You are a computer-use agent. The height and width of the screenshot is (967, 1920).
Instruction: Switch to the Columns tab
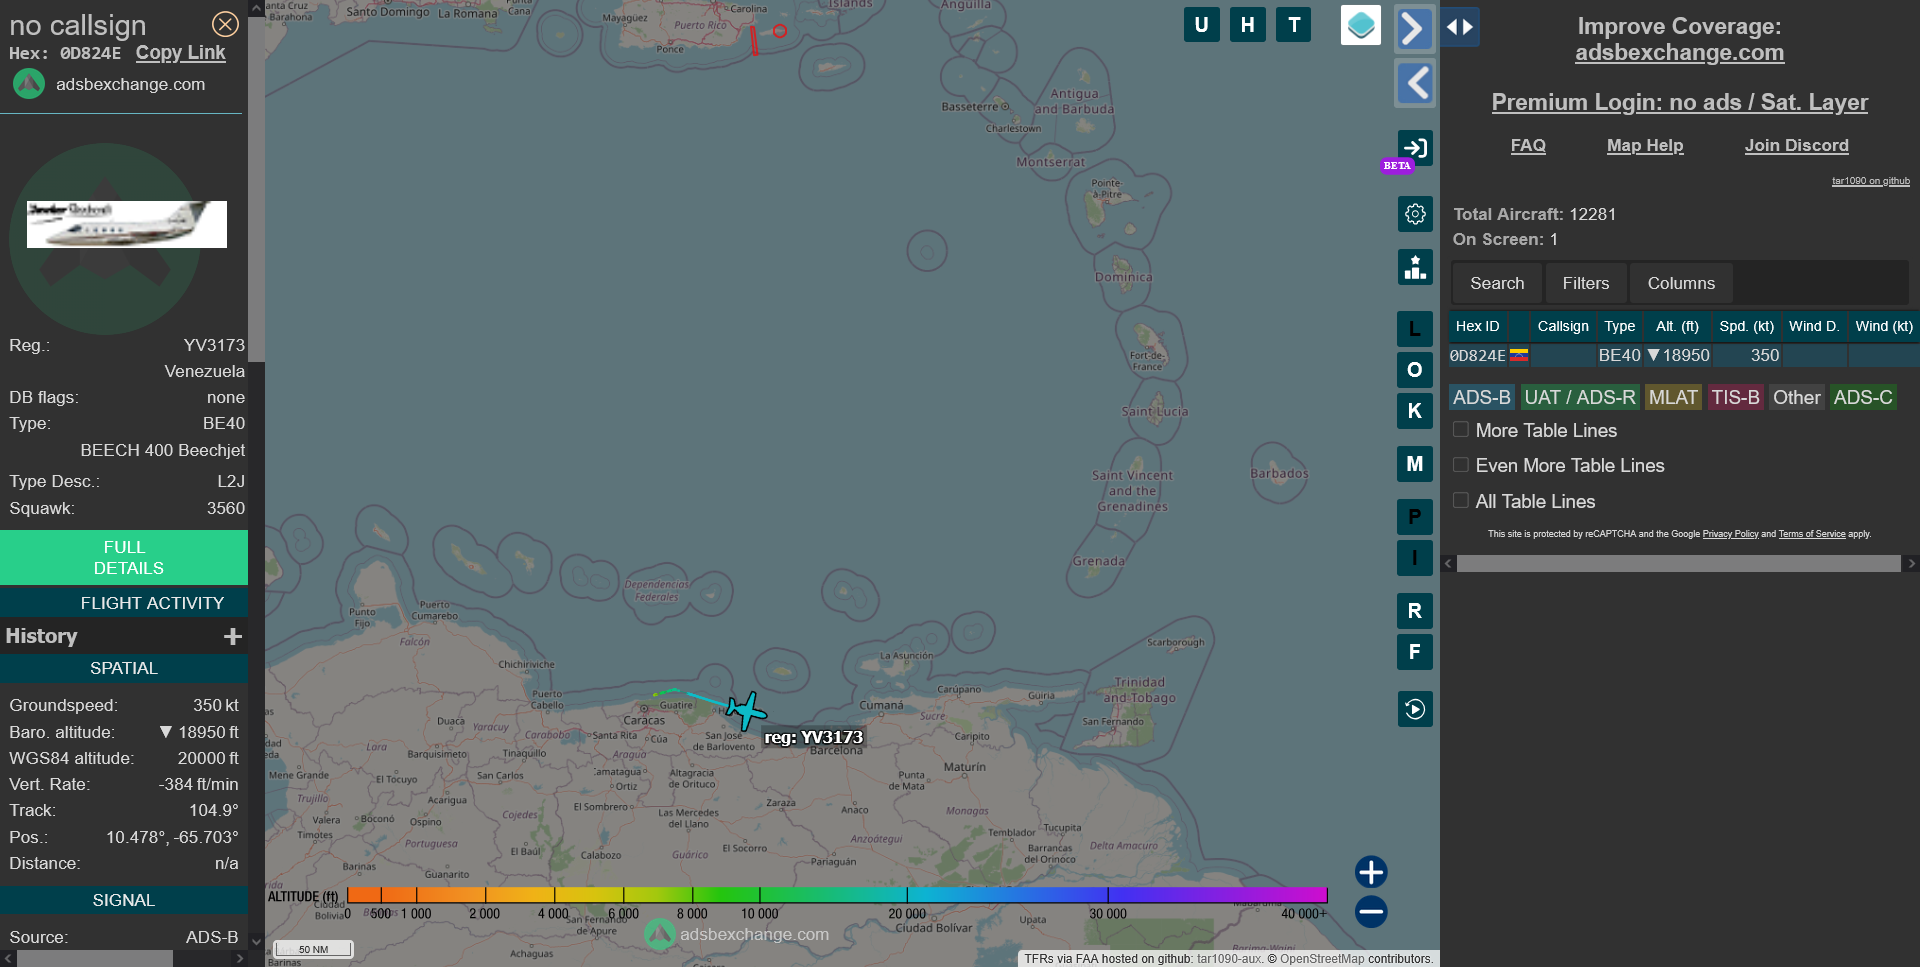point(1680,283)
